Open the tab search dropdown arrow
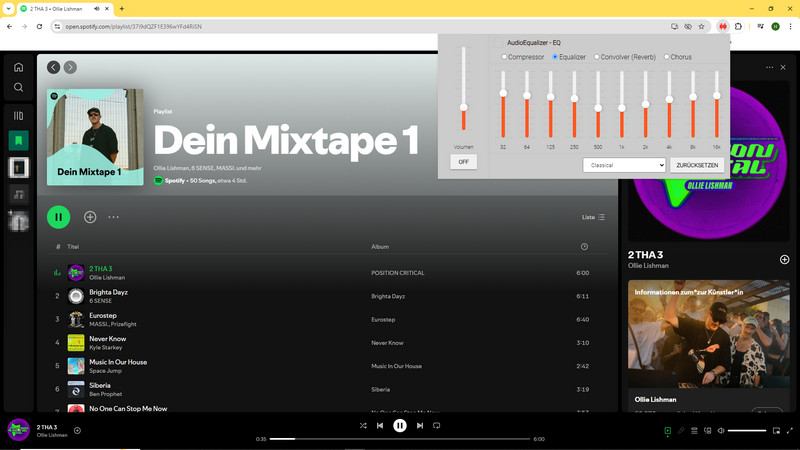 [8, 9]
